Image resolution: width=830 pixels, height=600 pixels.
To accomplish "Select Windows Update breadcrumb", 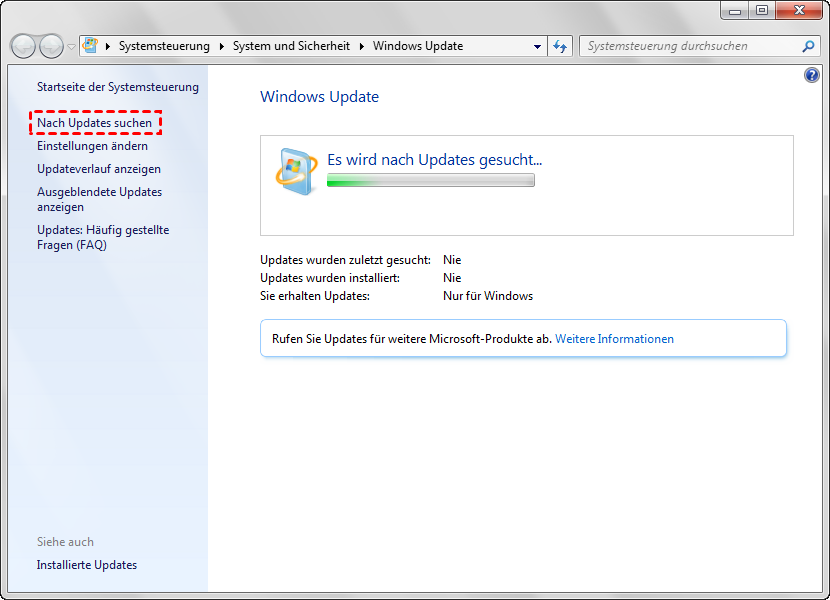I will [x=418, y=46].
